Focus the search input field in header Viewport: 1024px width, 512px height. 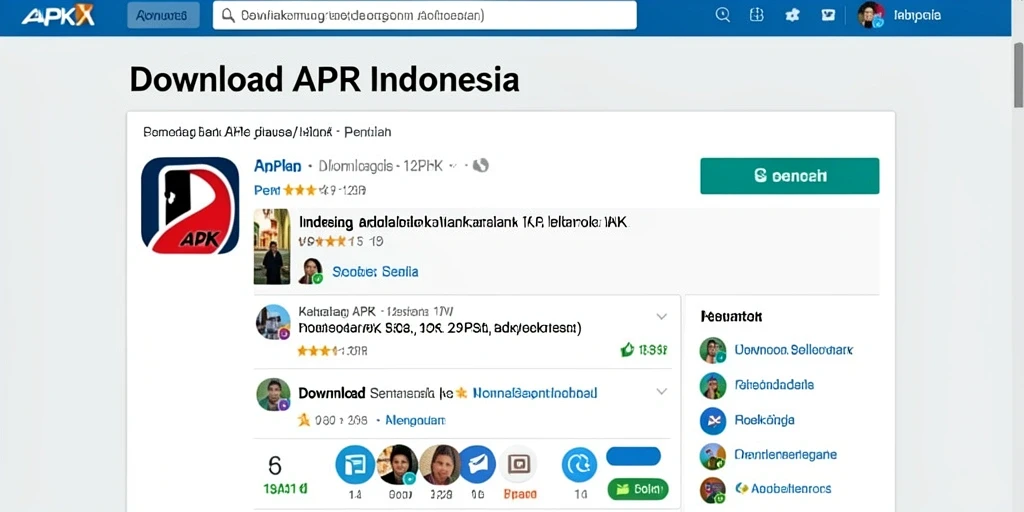tap(424, 15)
